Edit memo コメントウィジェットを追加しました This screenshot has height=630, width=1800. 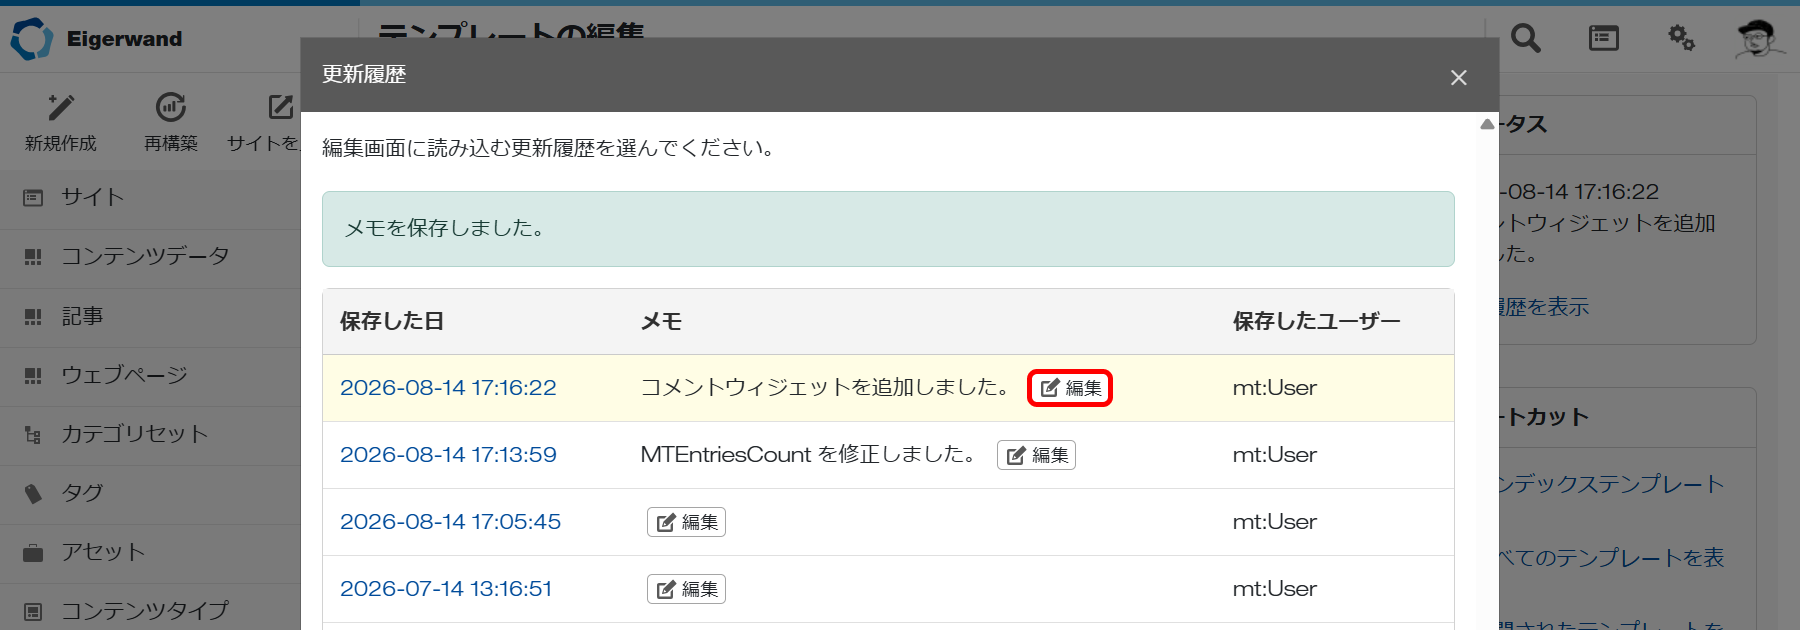[1070, 388]
